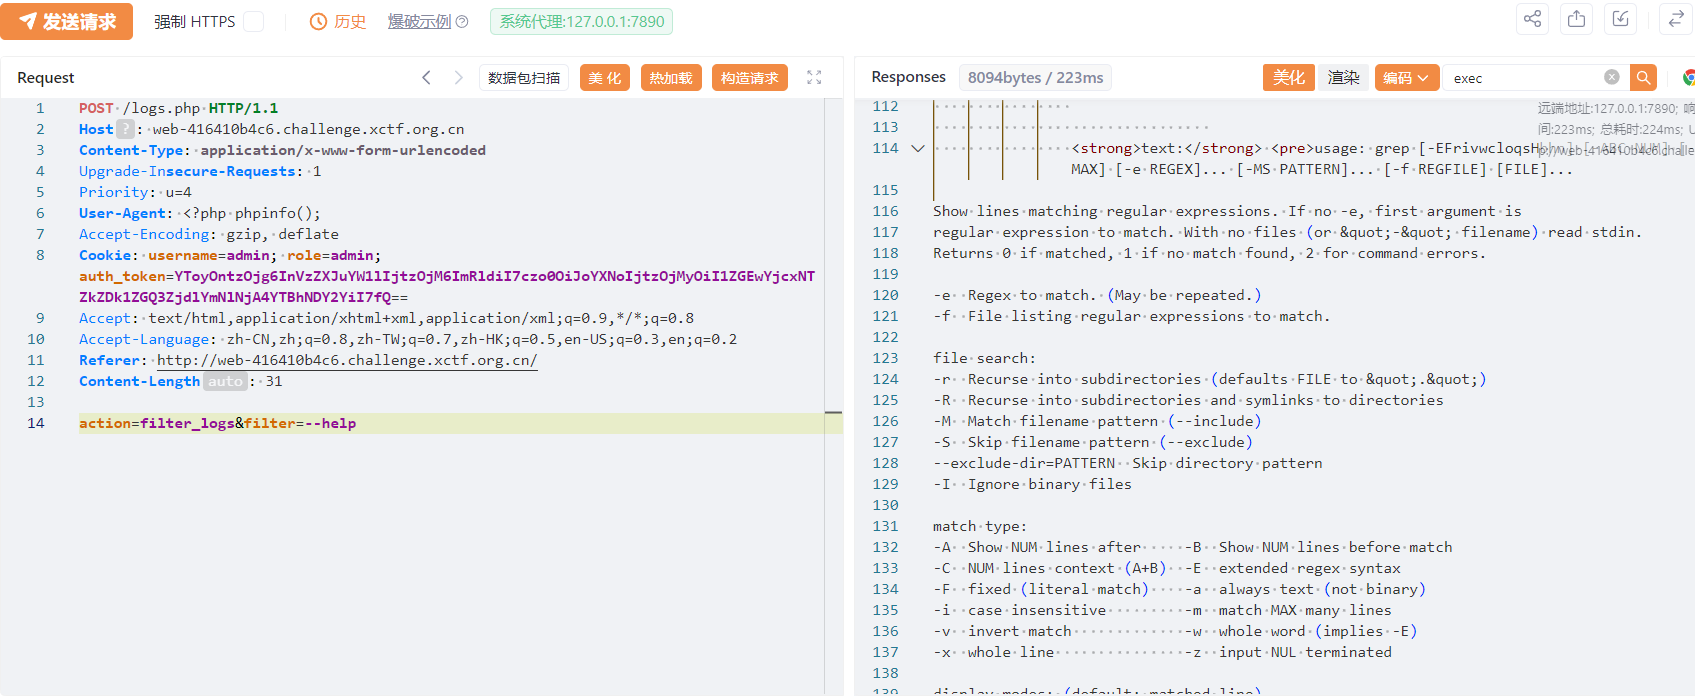This screenshot has height=697, width=1695.
Task: Click the 构造请求 construct request button
Action: coord(750,78)
